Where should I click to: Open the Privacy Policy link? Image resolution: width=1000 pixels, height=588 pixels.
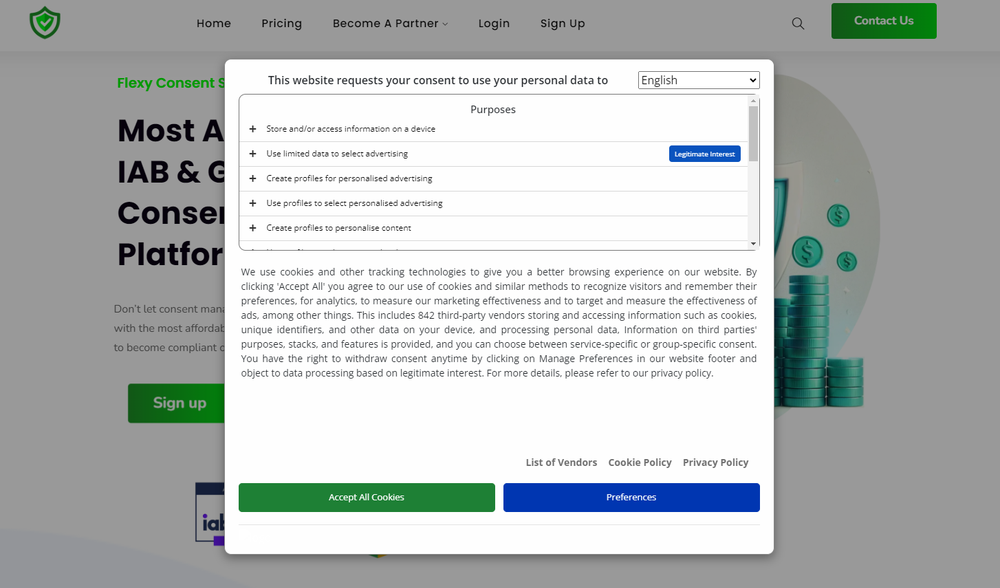[716, 462]
